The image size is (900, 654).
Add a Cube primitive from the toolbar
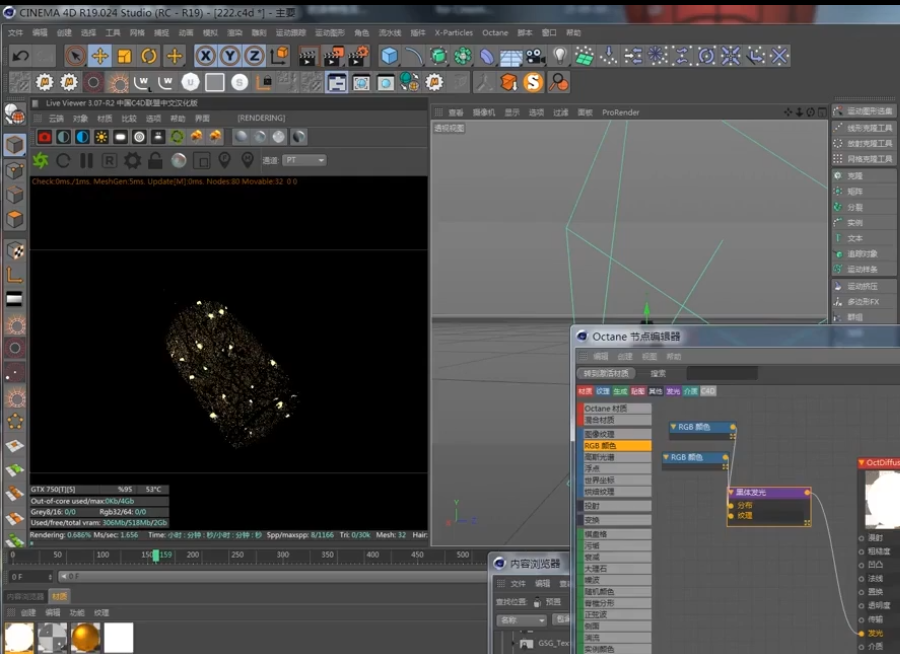[389, 56]
